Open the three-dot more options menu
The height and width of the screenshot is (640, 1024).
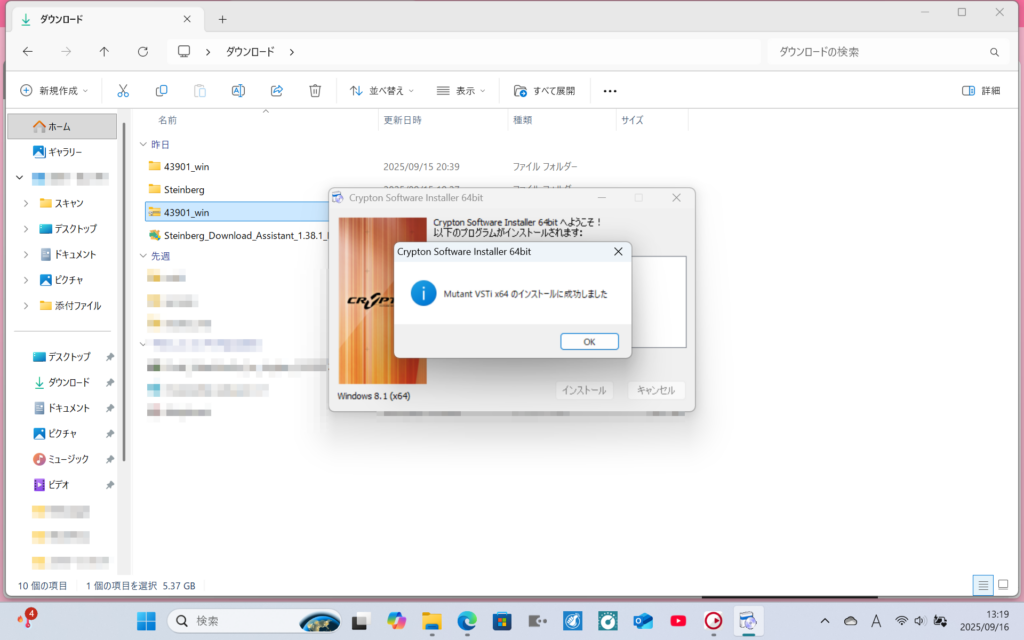point(610,90)
